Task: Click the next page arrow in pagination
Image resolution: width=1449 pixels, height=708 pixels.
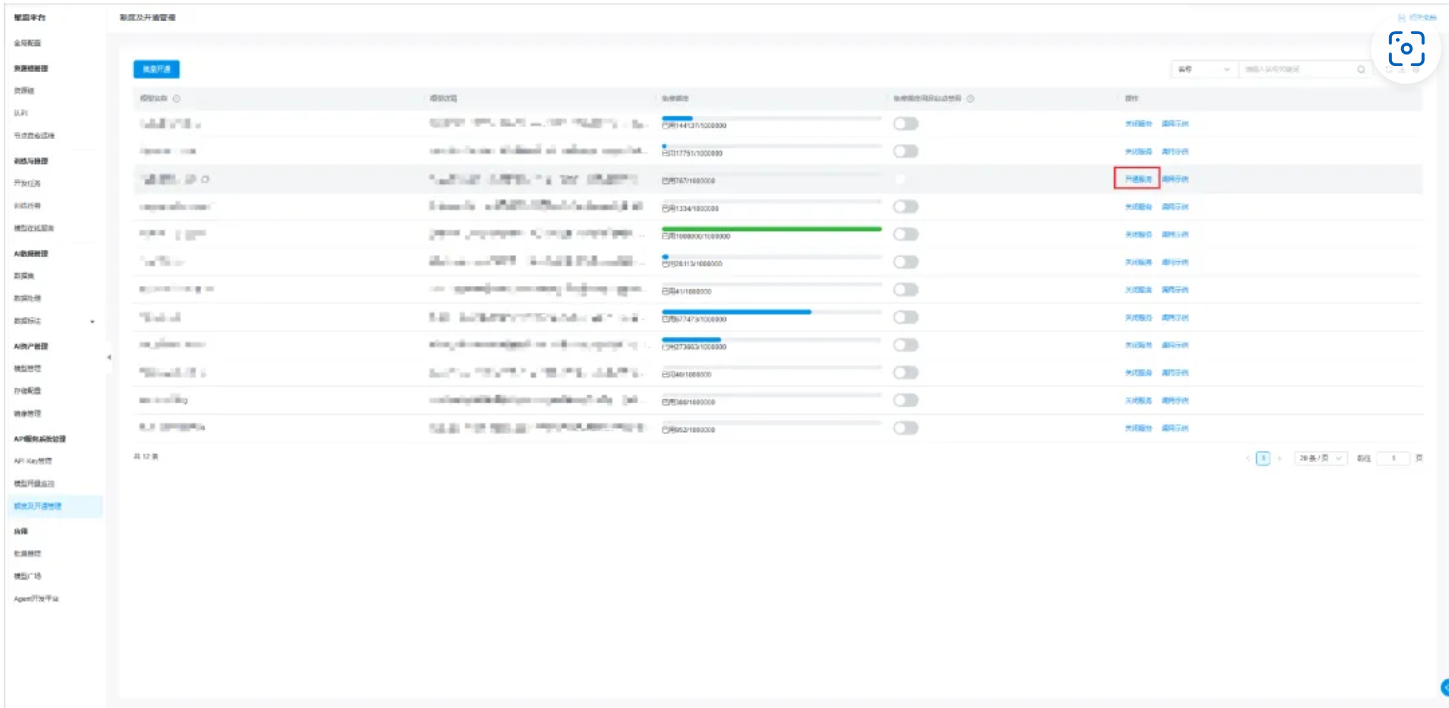Action: [1279, 458]
